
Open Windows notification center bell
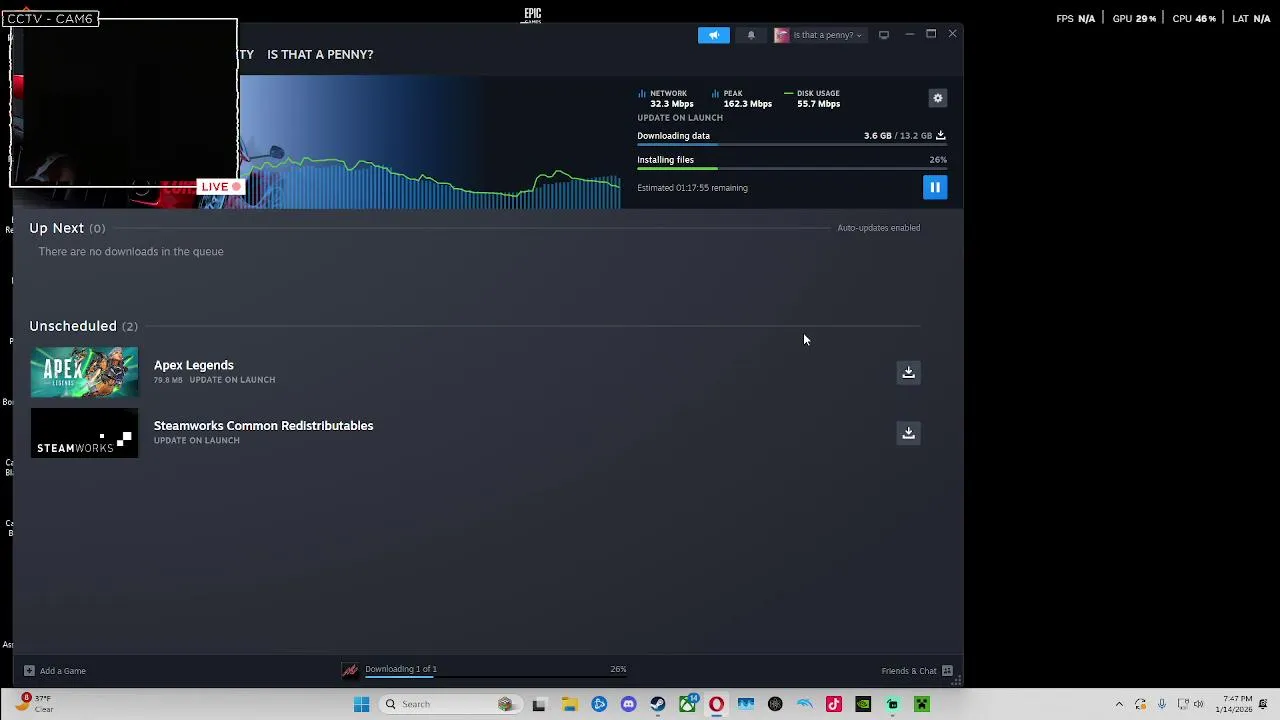[x=1264, y=704]
